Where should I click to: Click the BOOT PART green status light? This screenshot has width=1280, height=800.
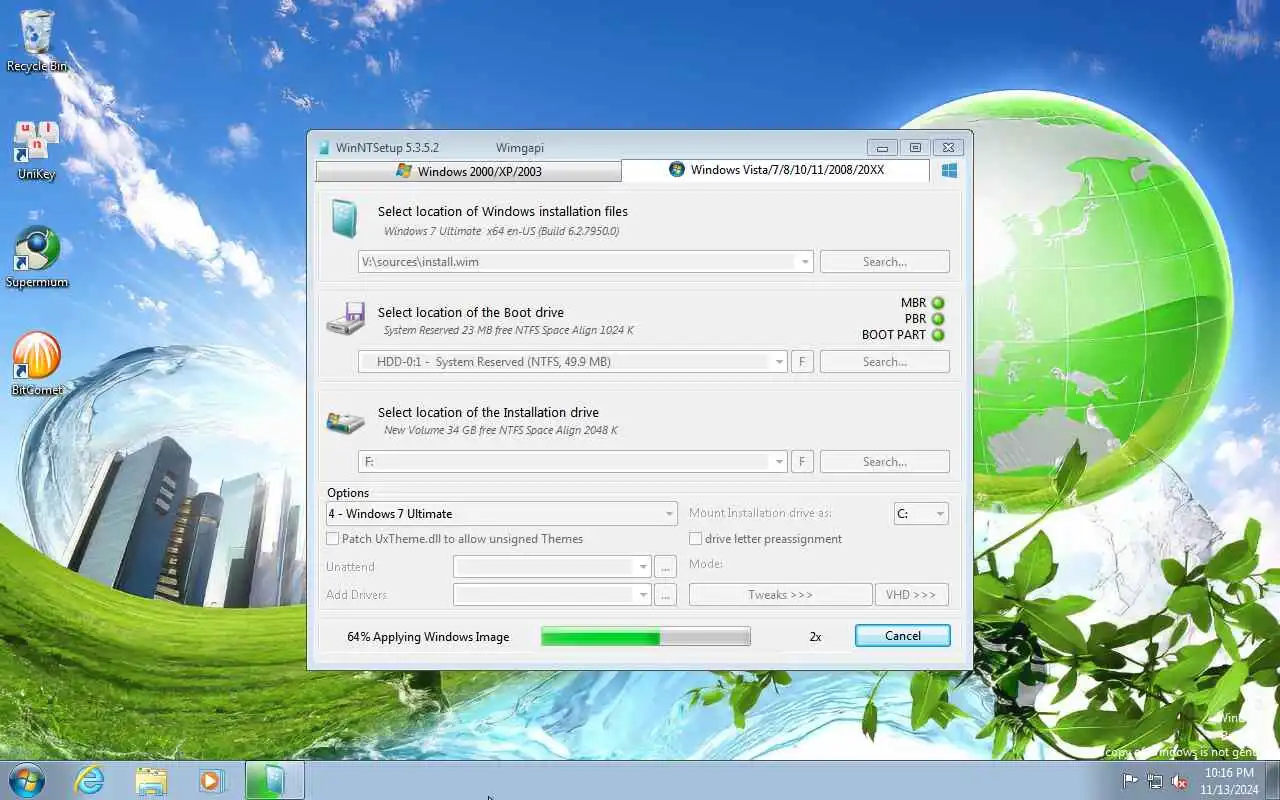(938, 335)
